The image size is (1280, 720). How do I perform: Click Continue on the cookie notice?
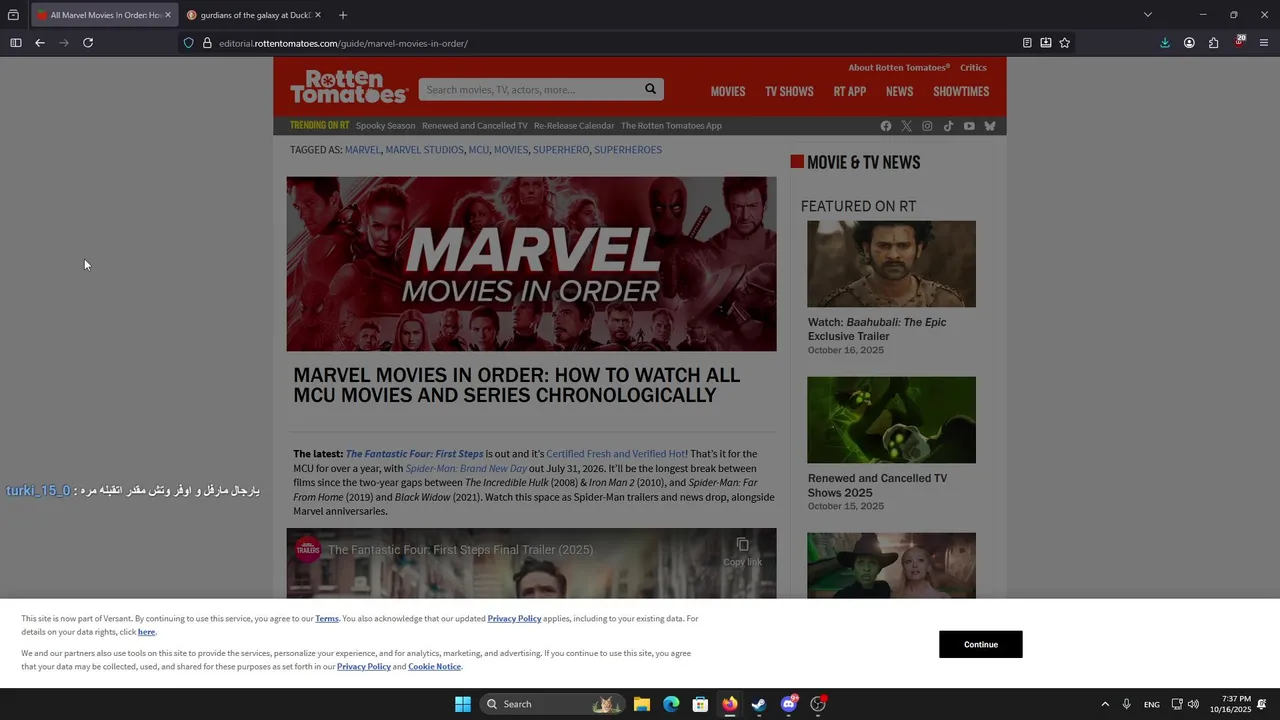tap(980, 644)
